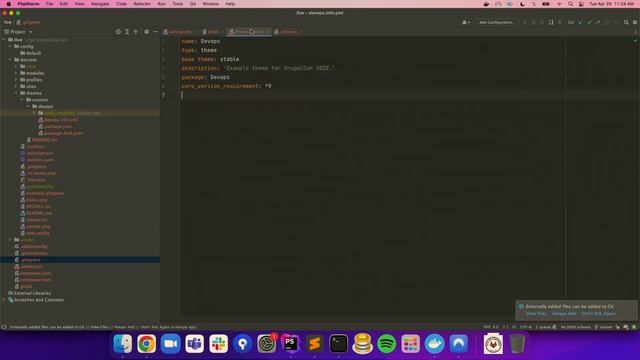Image resolution: width=640 pixels, height=360 pixels.
Task: Open Docker from the Dock
Action: 435,344
